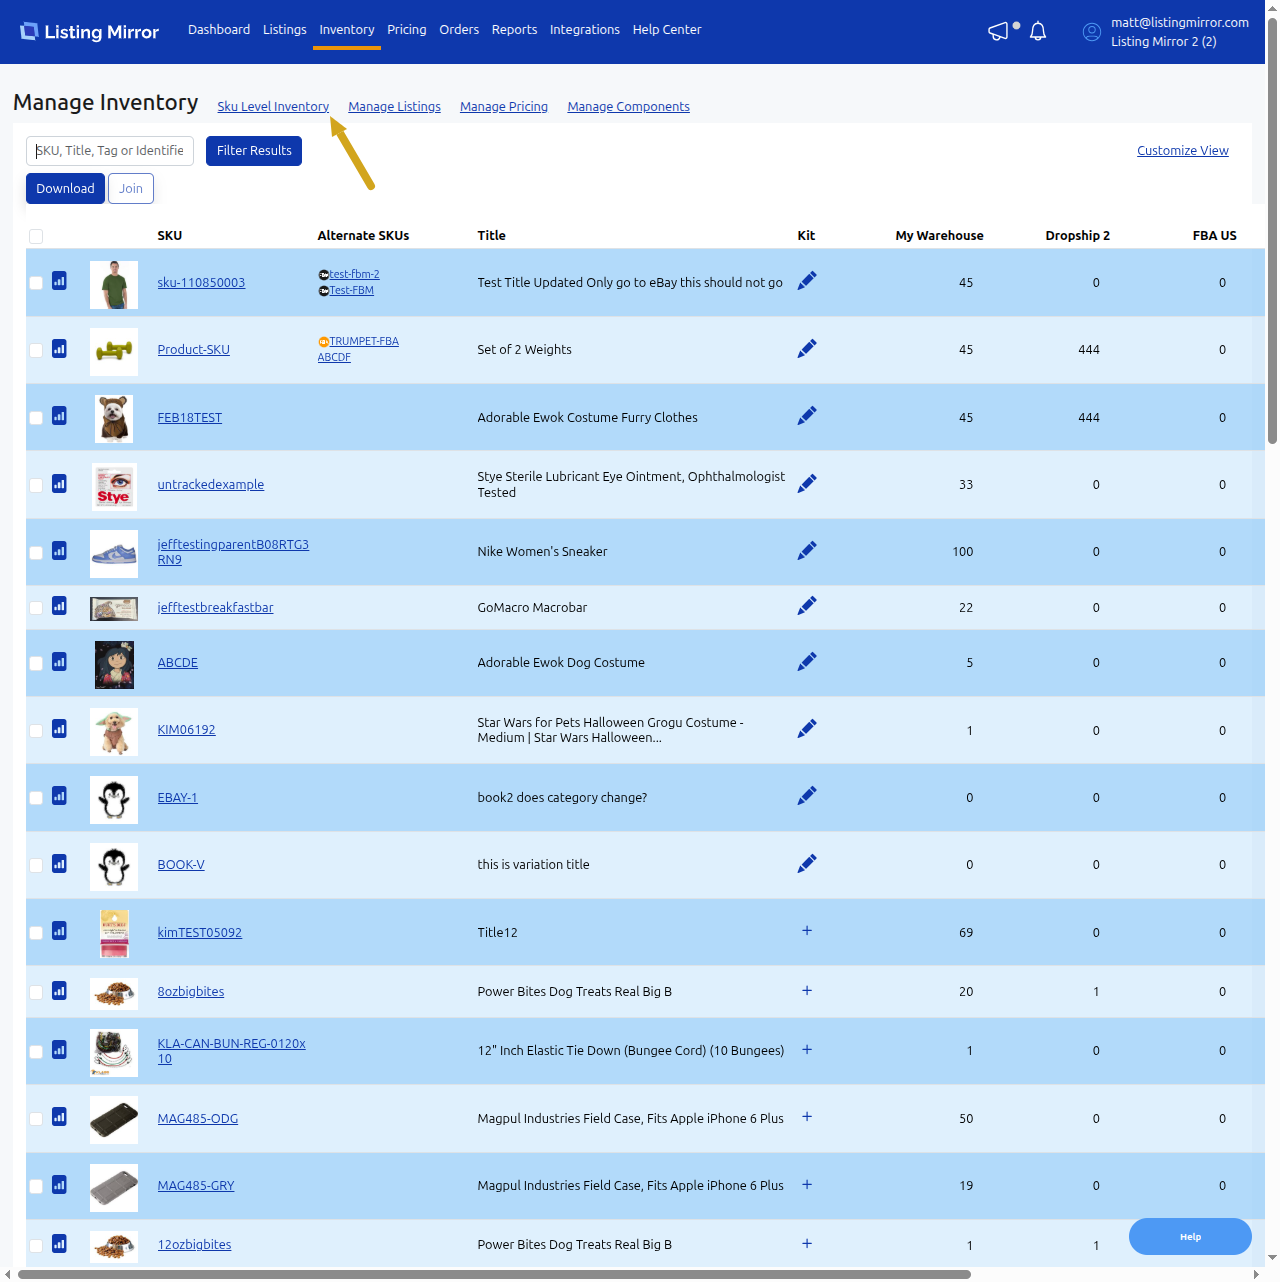The height and width of the screenshot is (1282, 1280).
Task: Click the announcements megaphone icon
Action: [x=998, y=32]
